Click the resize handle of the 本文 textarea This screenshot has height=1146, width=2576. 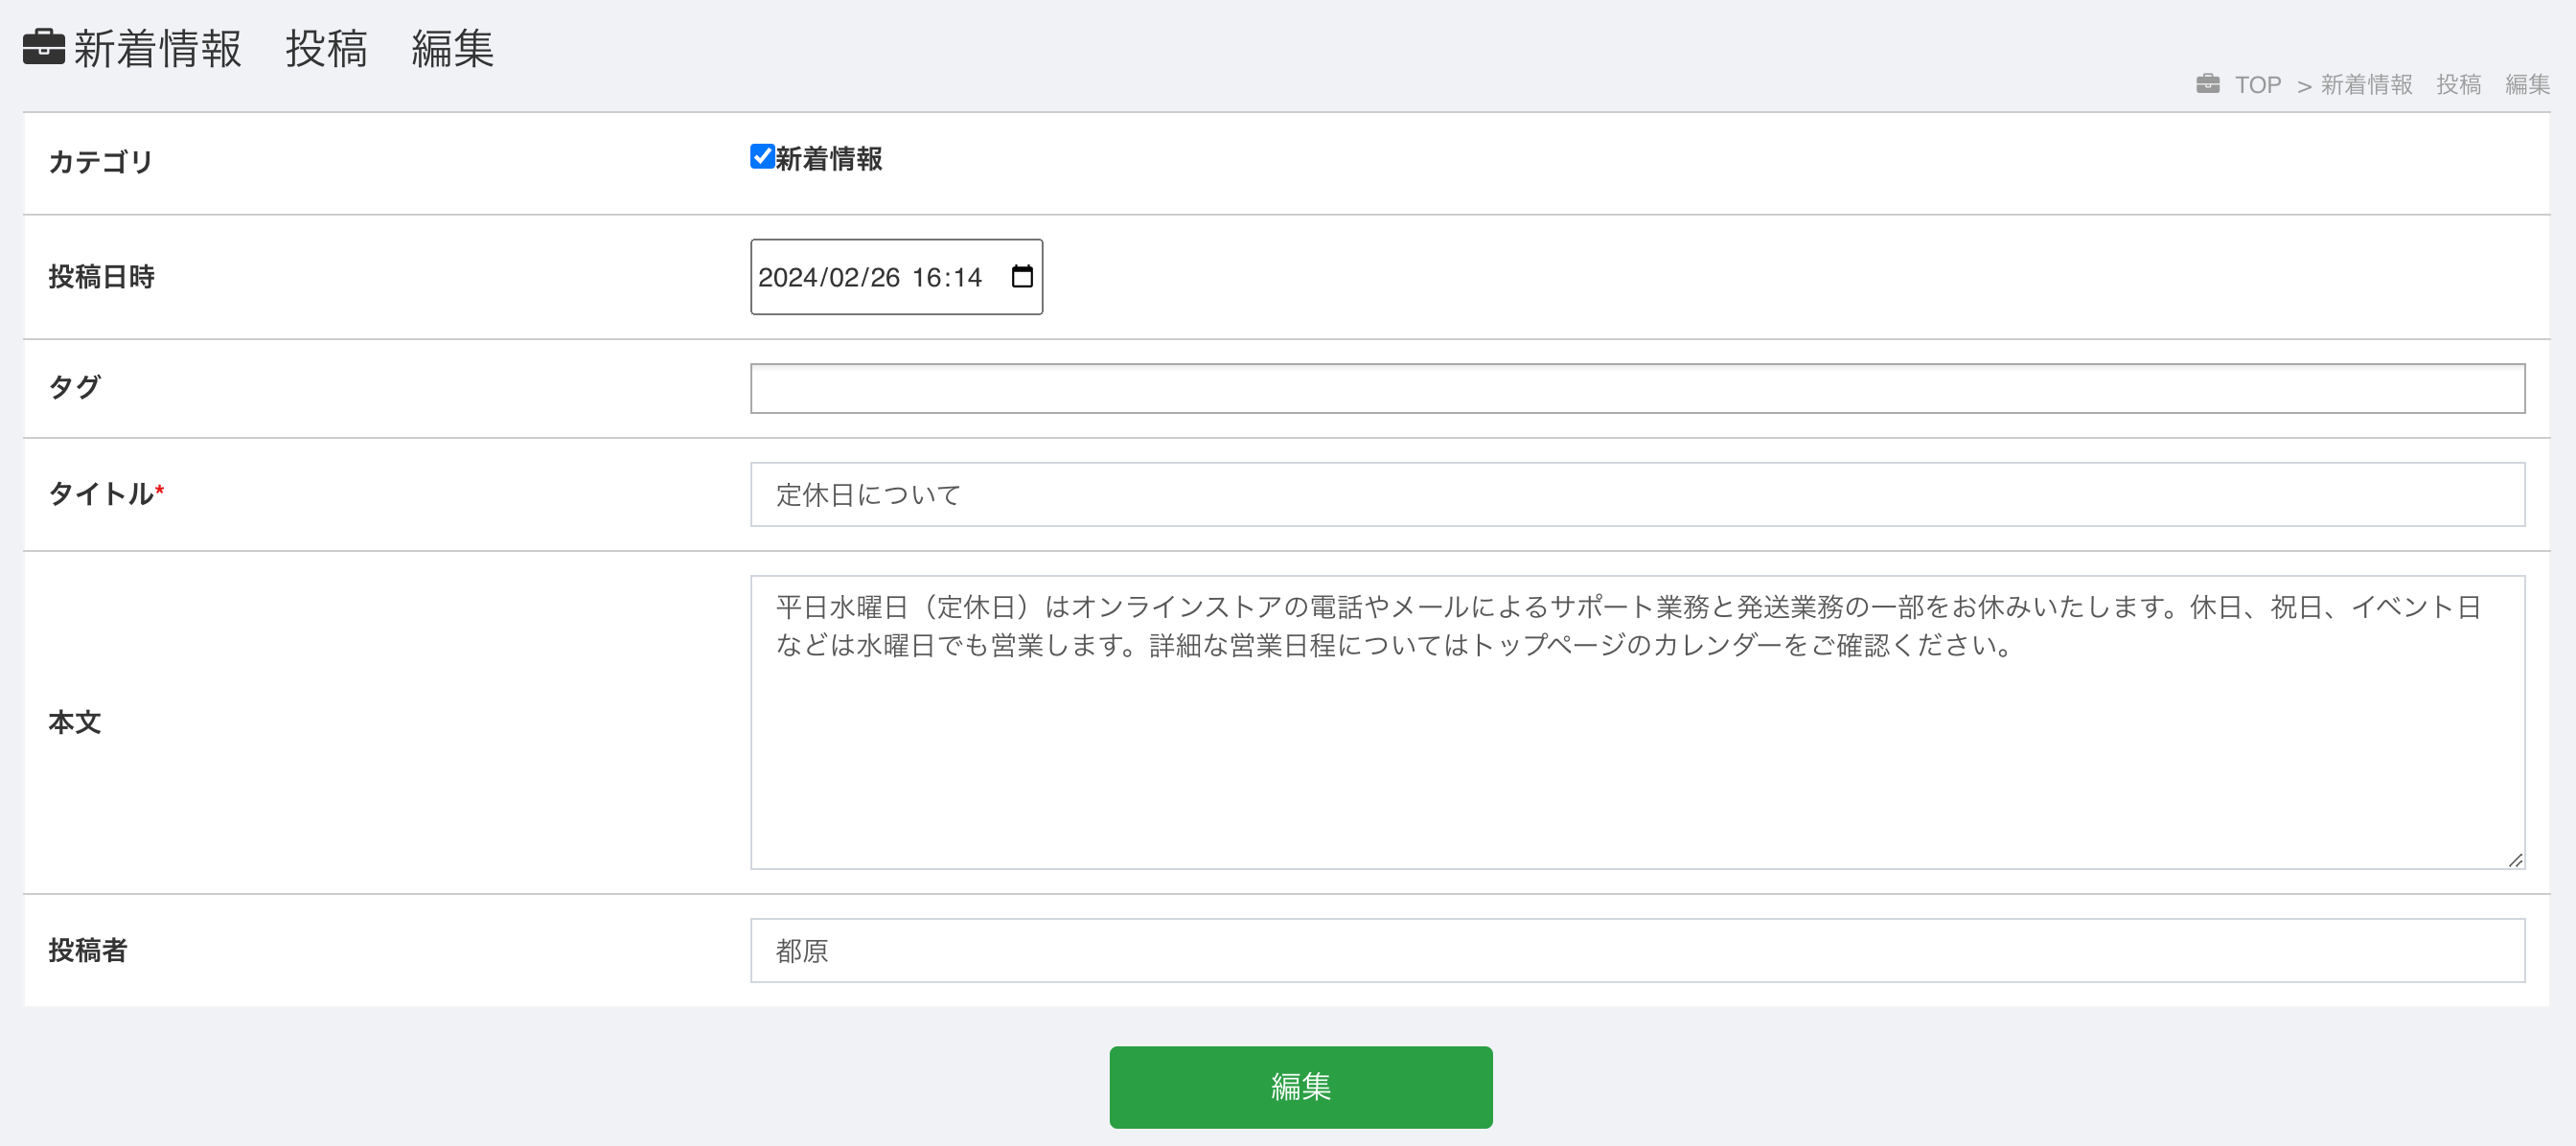[x=2515, y=859]
